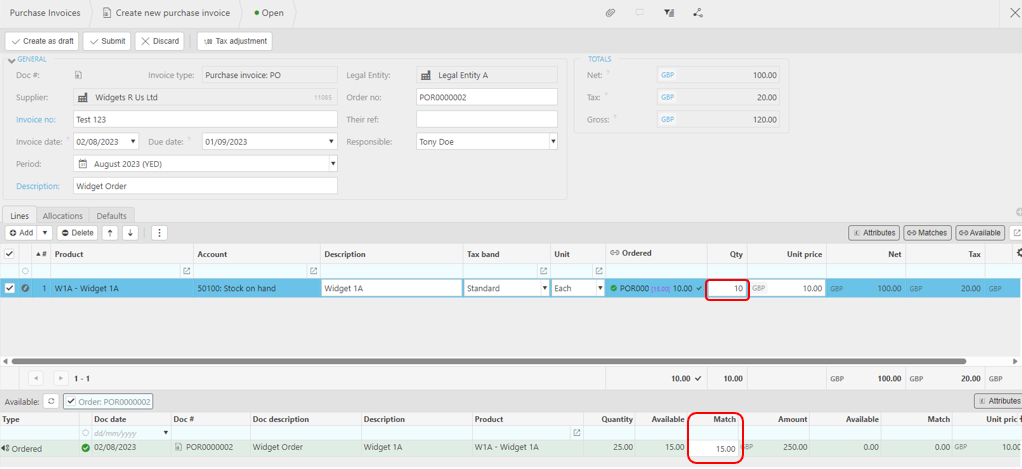This screenshot has height=469, width=1022.
Task: Open the Unit filter lookup icon
Action: pos(598,270)
